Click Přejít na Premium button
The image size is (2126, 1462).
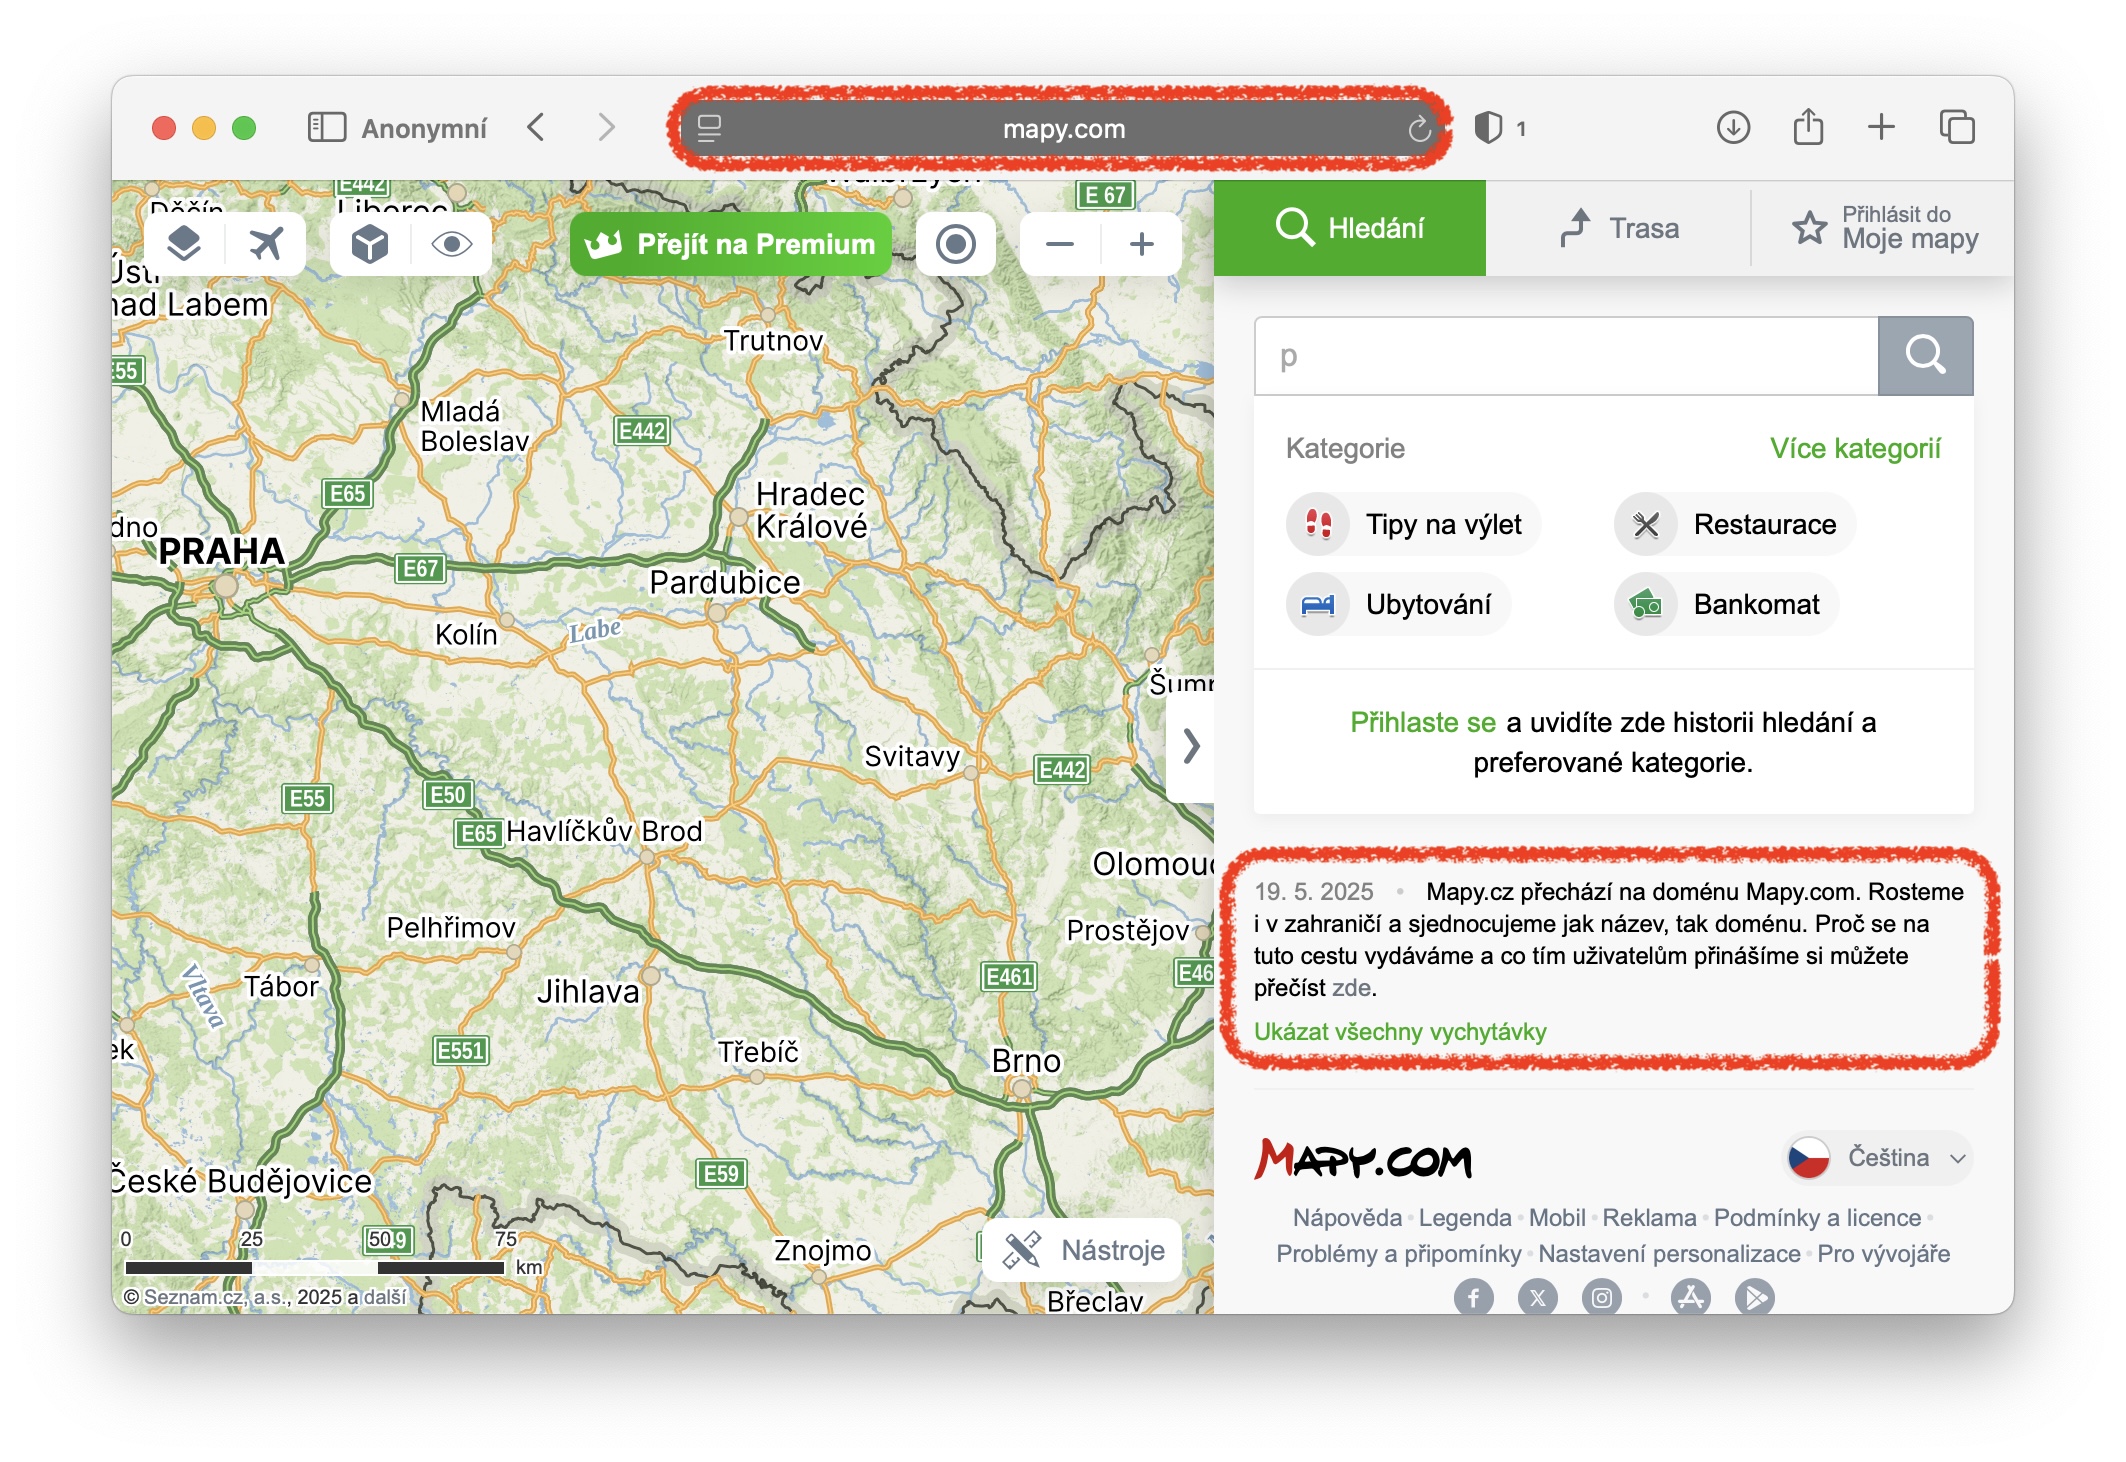731,243
